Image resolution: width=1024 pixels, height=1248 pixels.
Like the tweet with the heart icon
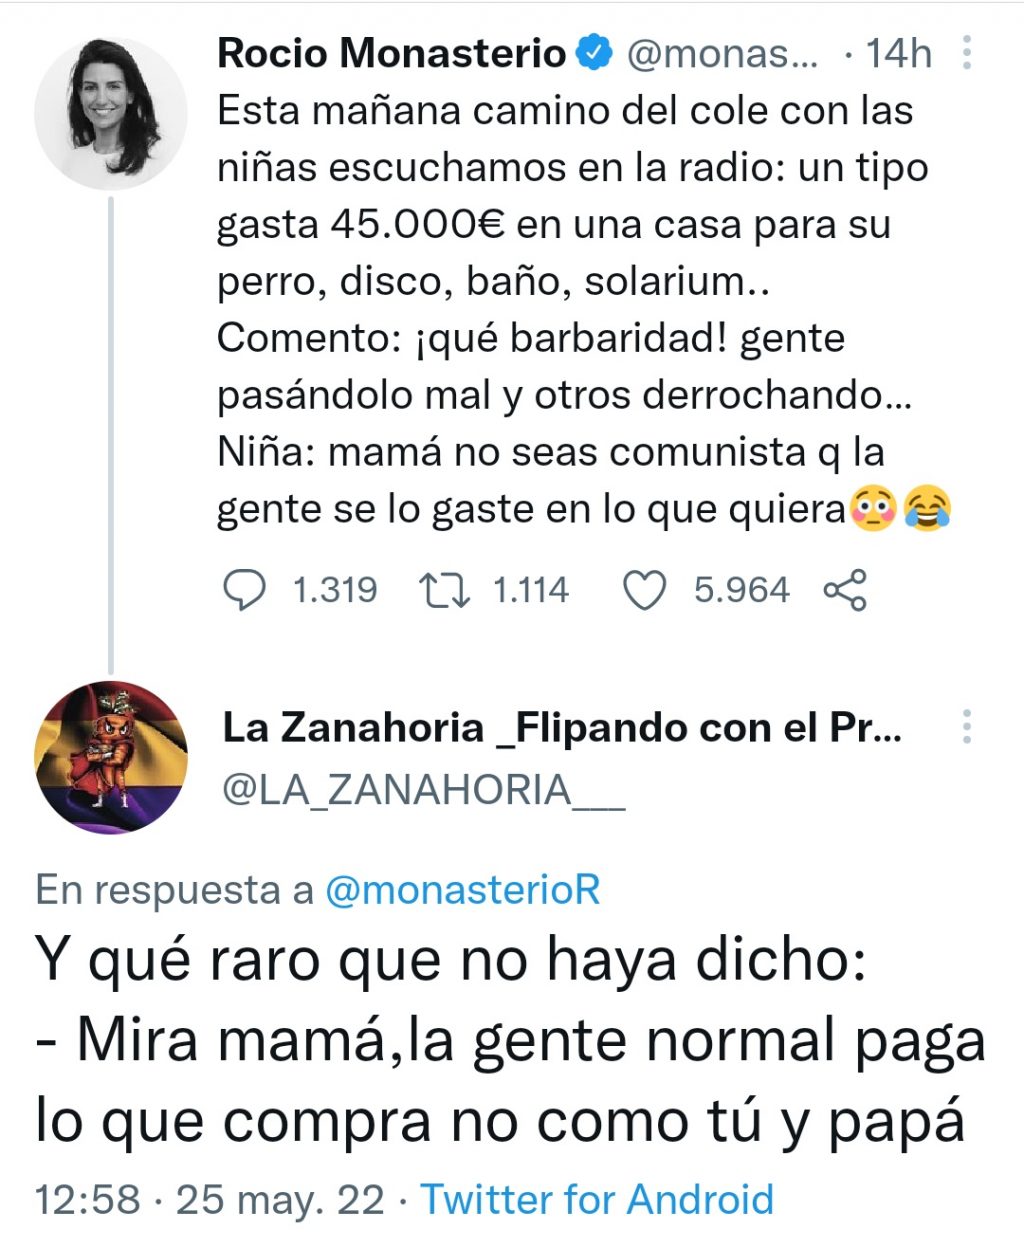pyautogui.click(x=645, y=590)
